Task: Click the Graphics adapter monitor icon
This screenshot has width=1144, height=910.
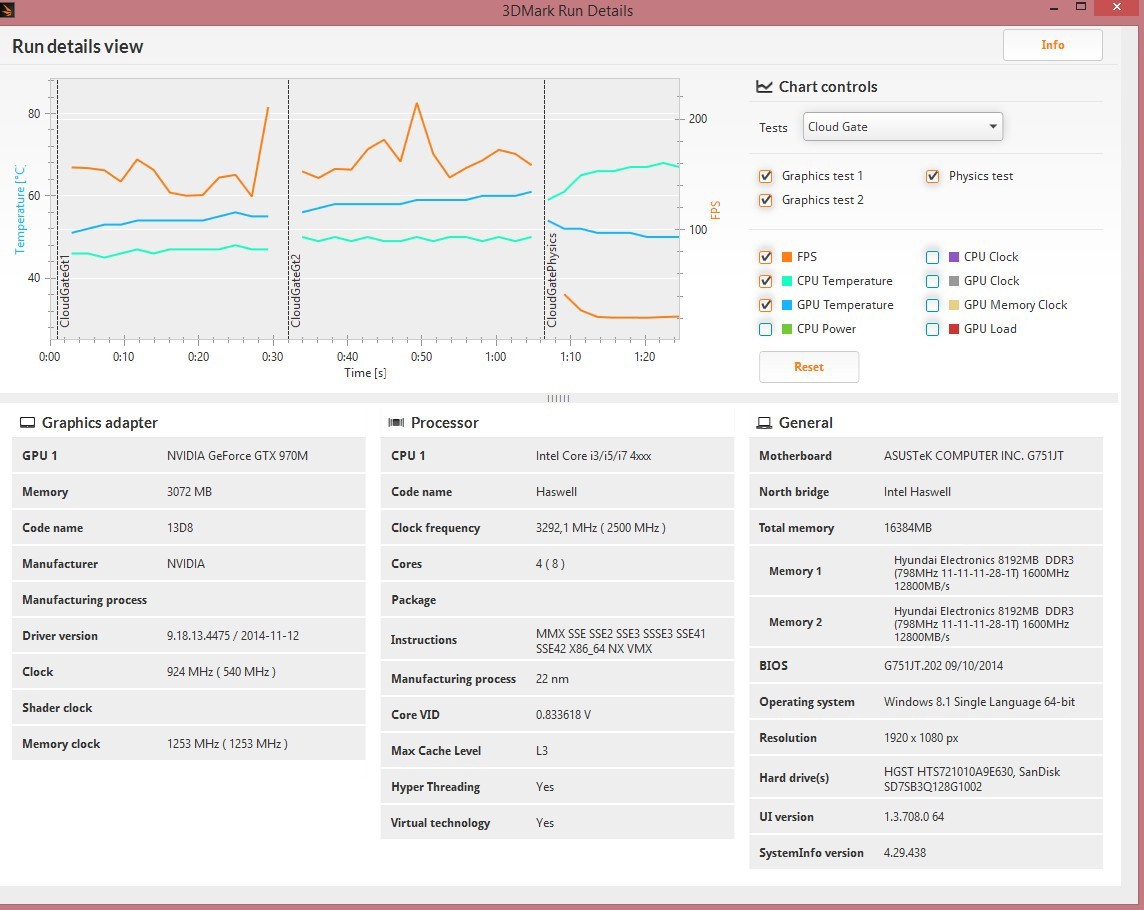Action: click(x=28, y=423)
